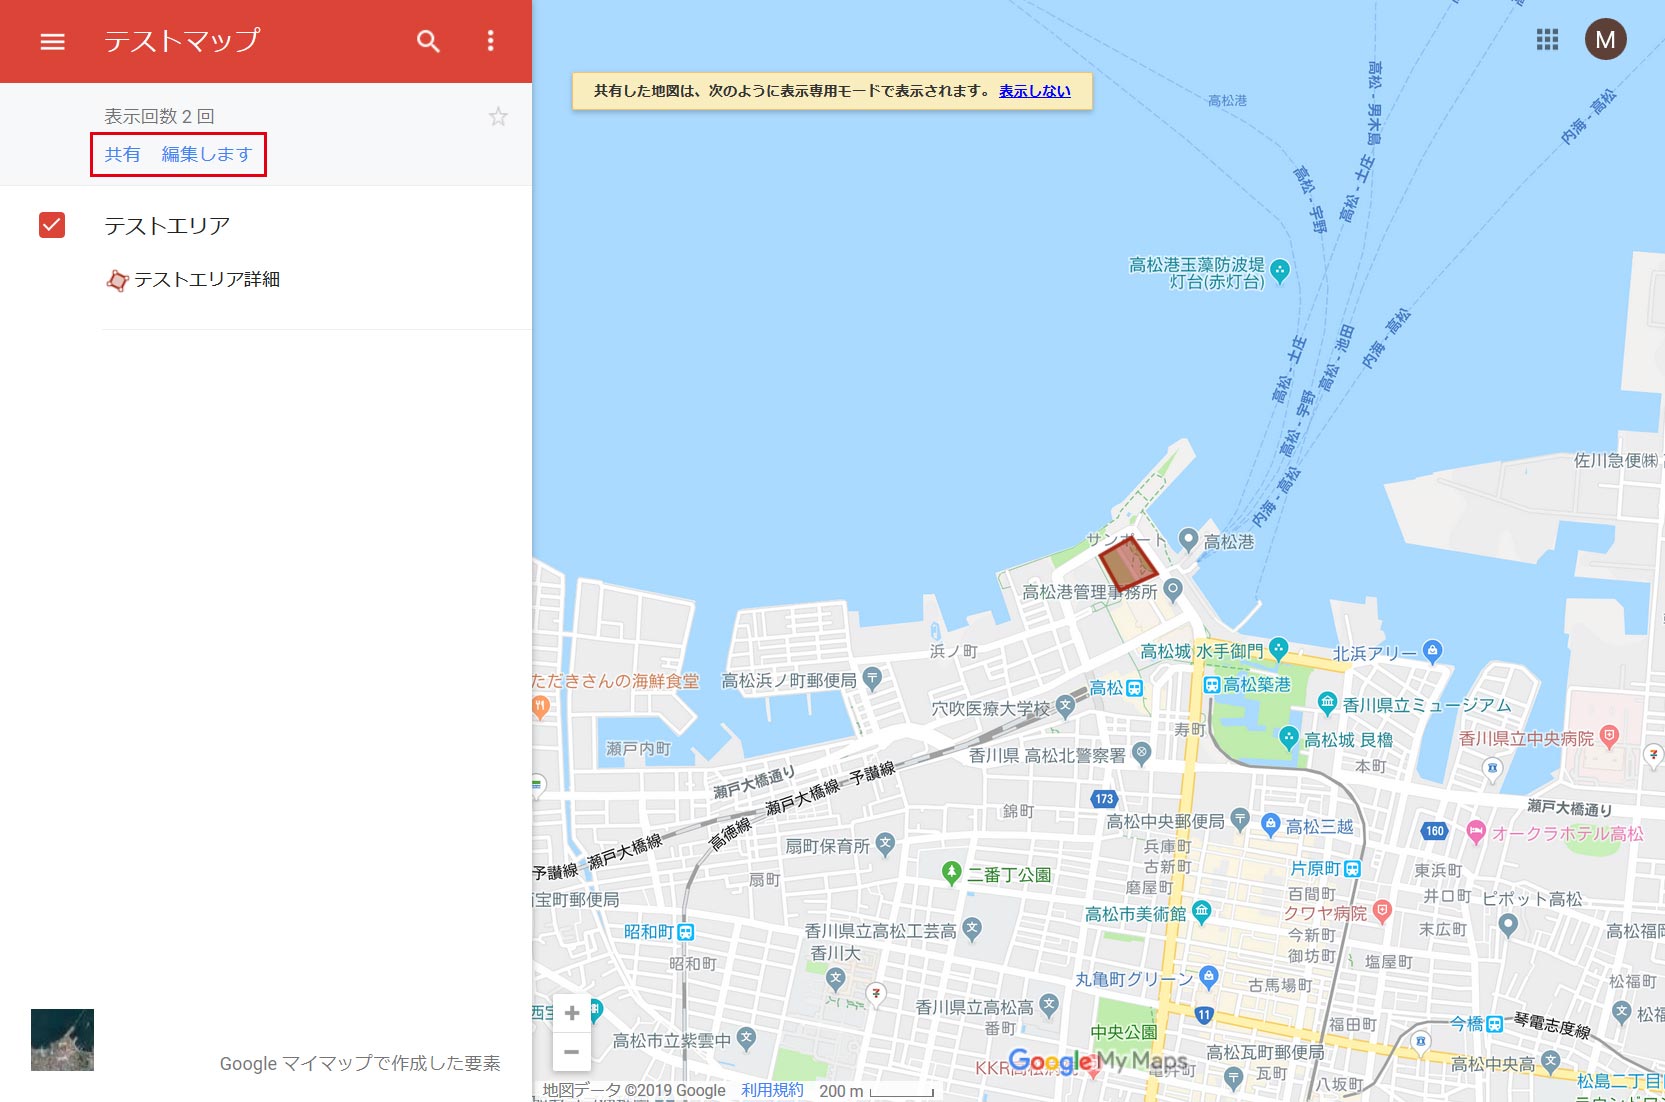Screen dimensions: 1665x1102
Task: Open the M account avatar
Action: (1605, 40)
